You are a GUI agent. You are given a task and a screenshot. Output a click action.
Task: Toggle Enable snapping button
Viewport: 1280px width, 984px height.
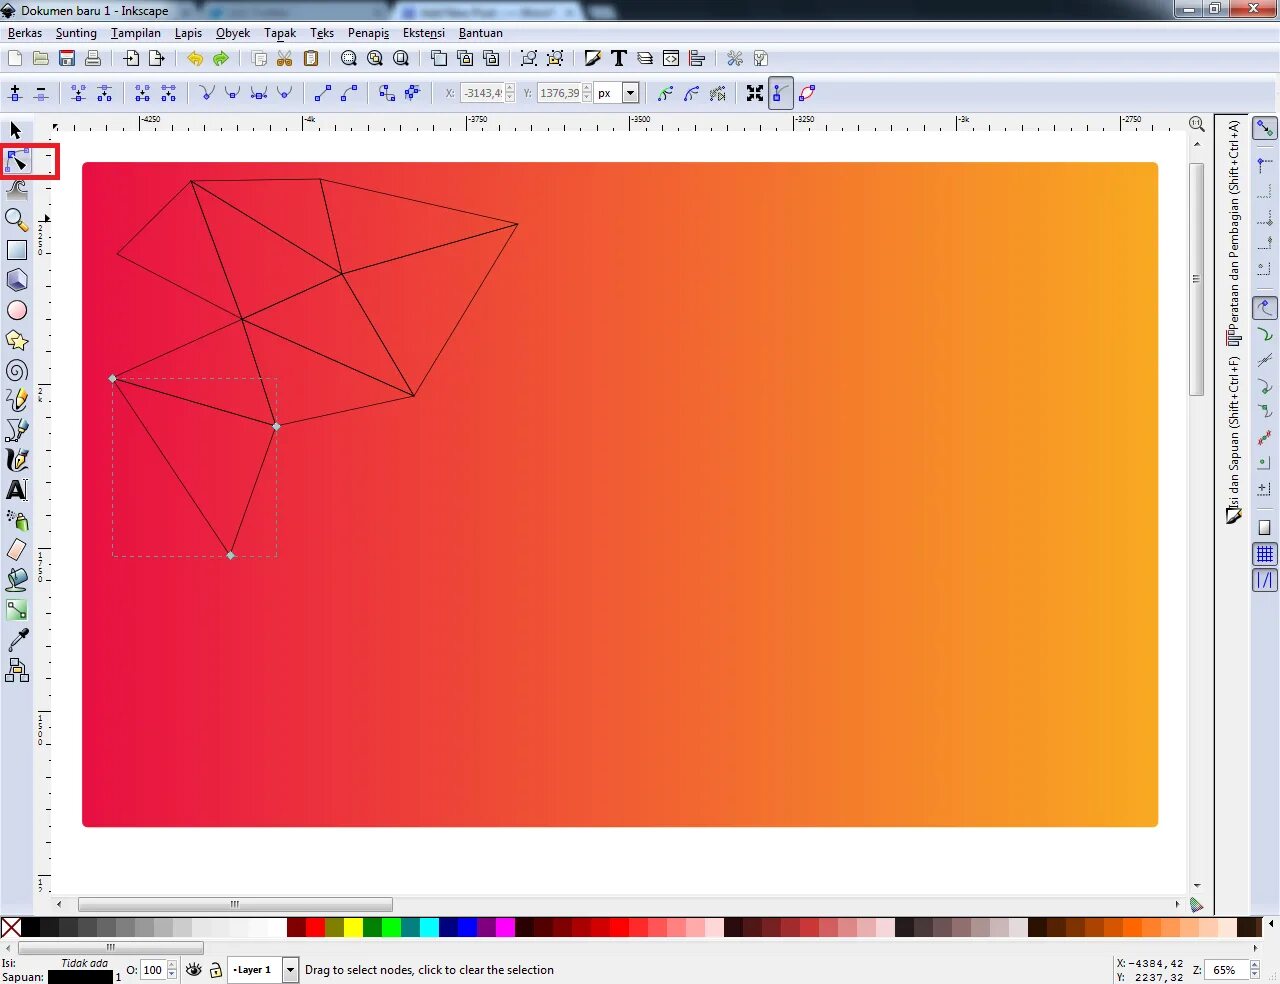click(1265, 129)
